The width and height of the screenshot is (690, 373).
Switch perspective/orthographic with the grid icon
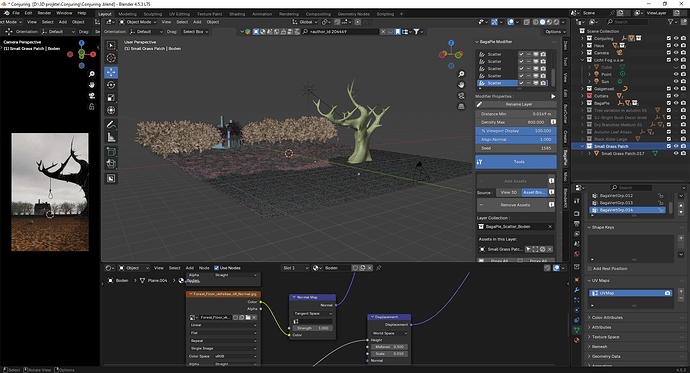coord(461,106)
